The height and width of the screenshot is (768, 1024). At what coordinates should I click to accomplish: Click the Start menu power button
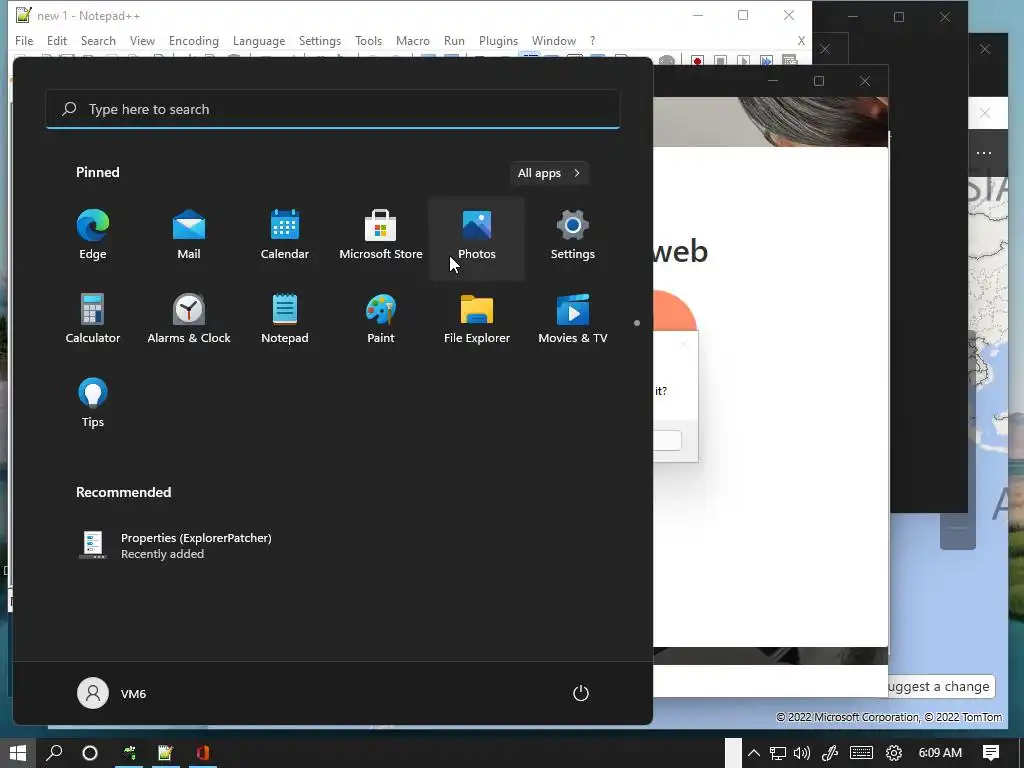pyautogui.click(x=581, y=693)
